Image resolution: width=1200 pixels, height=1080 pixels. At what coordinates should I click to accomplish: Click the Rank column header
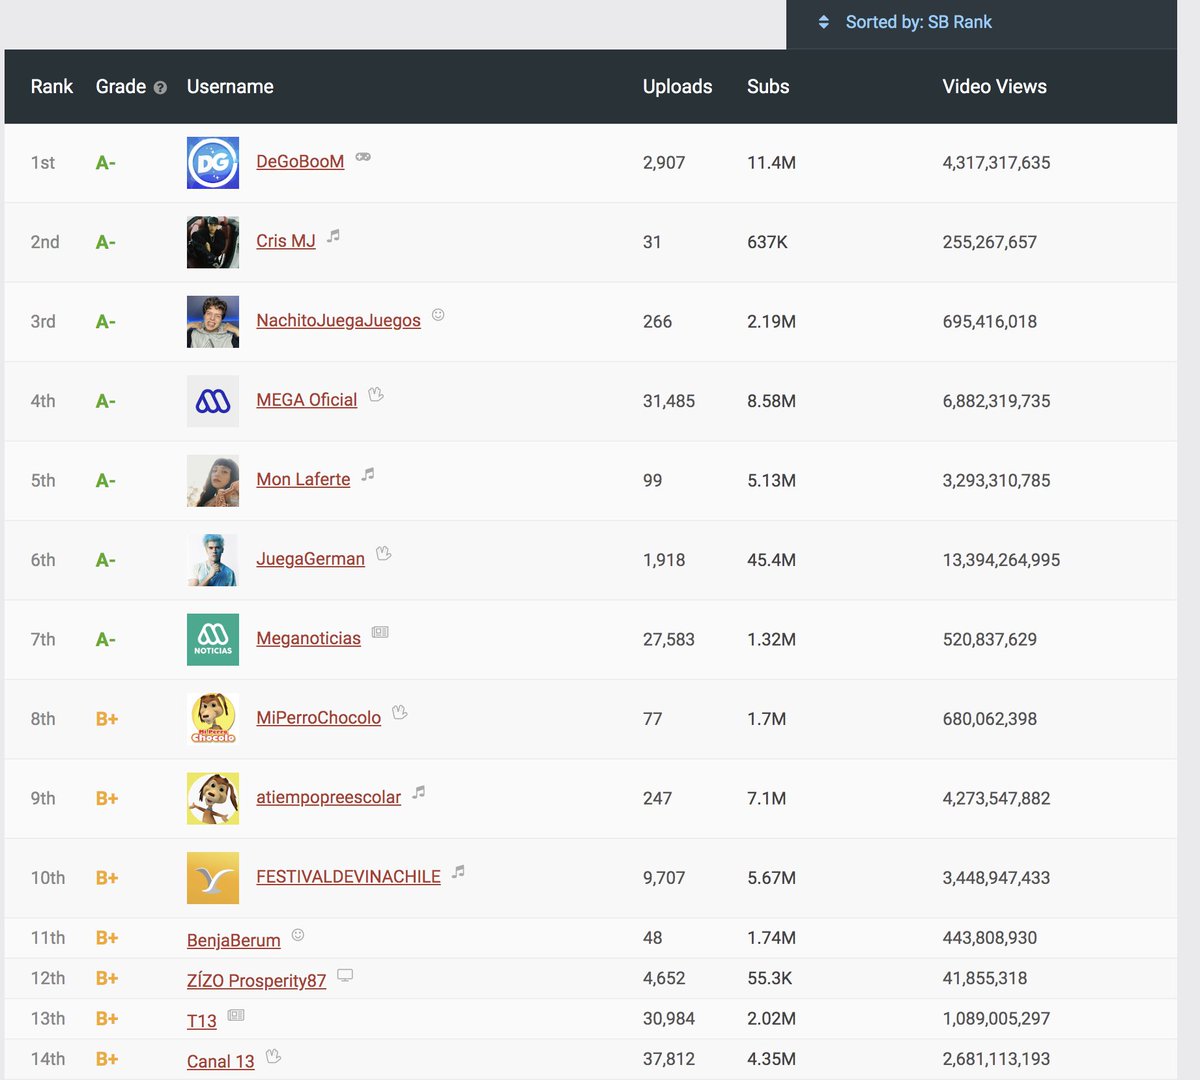pos(52,87)
